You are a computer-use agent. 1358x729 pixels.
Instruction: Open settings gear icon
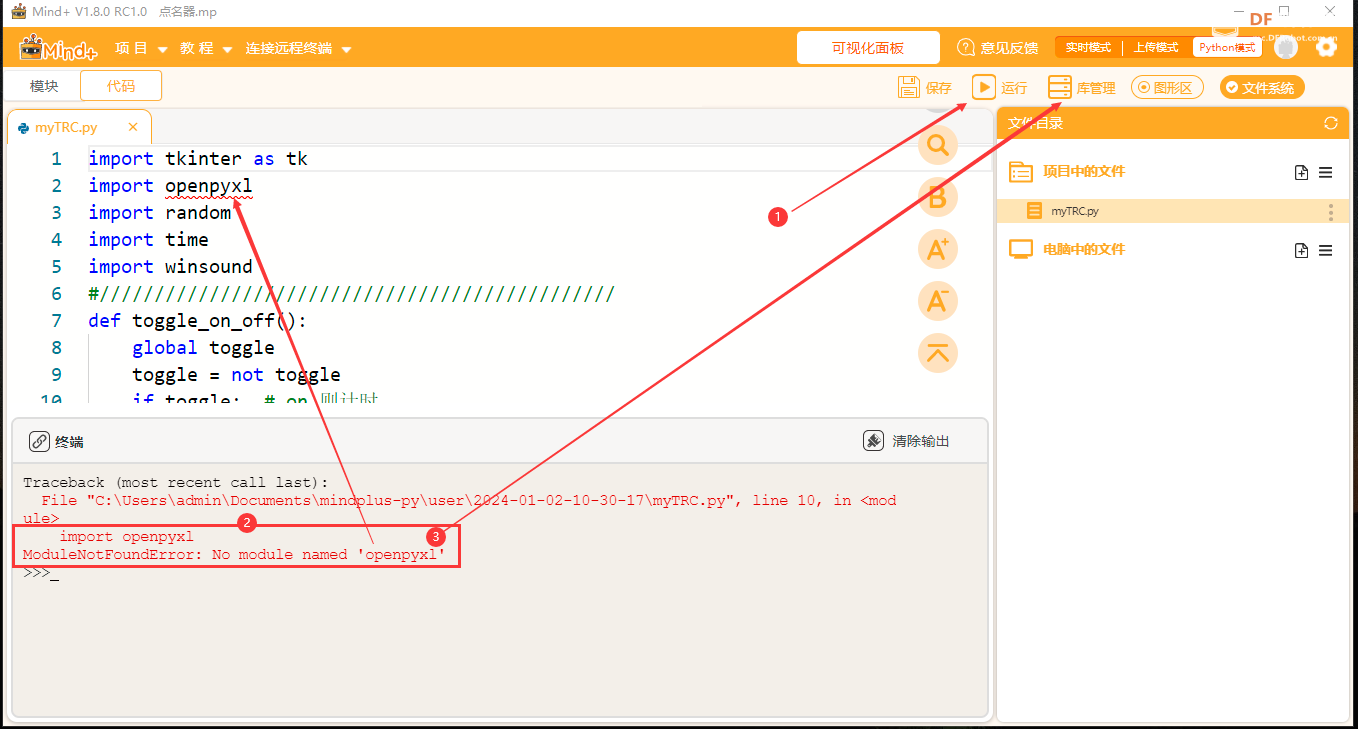pyautogui.click(x=1326, y=47)
